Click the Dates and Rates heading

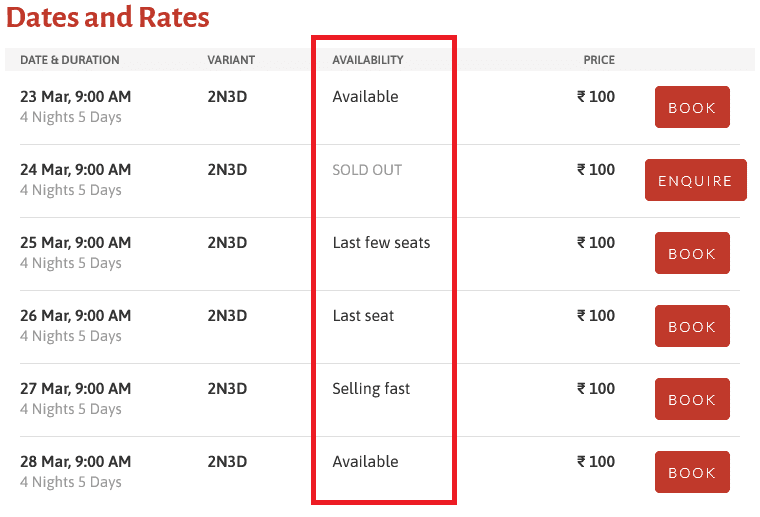click(108, 18)
